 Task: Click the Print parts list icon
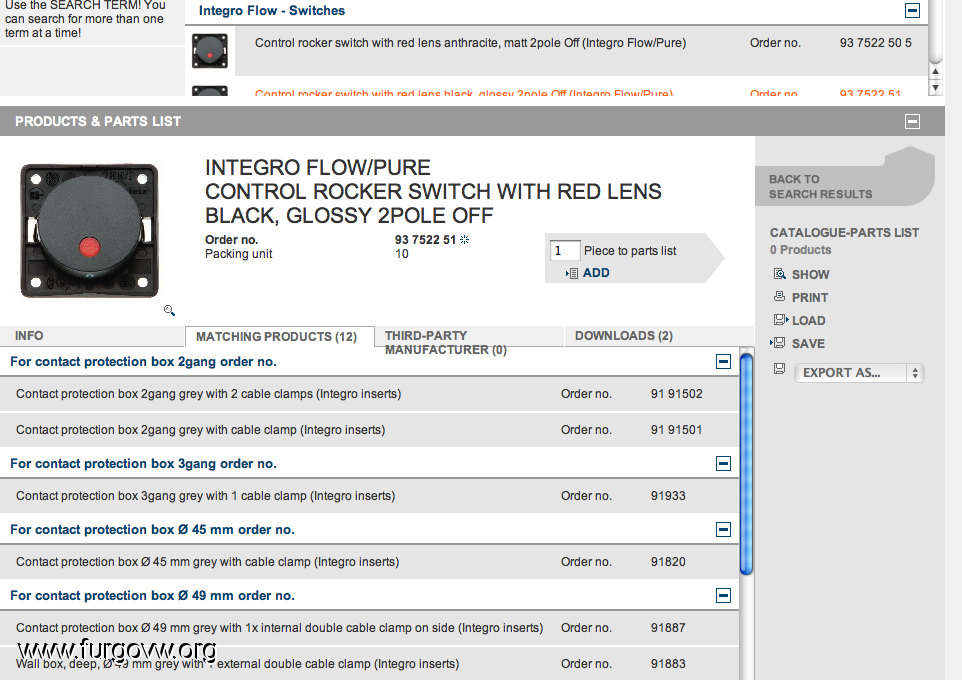[x=779, y=296]
